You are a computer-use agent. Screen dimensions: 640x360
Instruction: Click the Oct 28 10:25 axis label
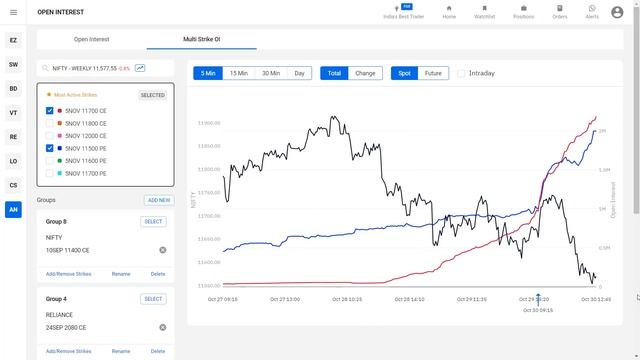click(347, 299)
